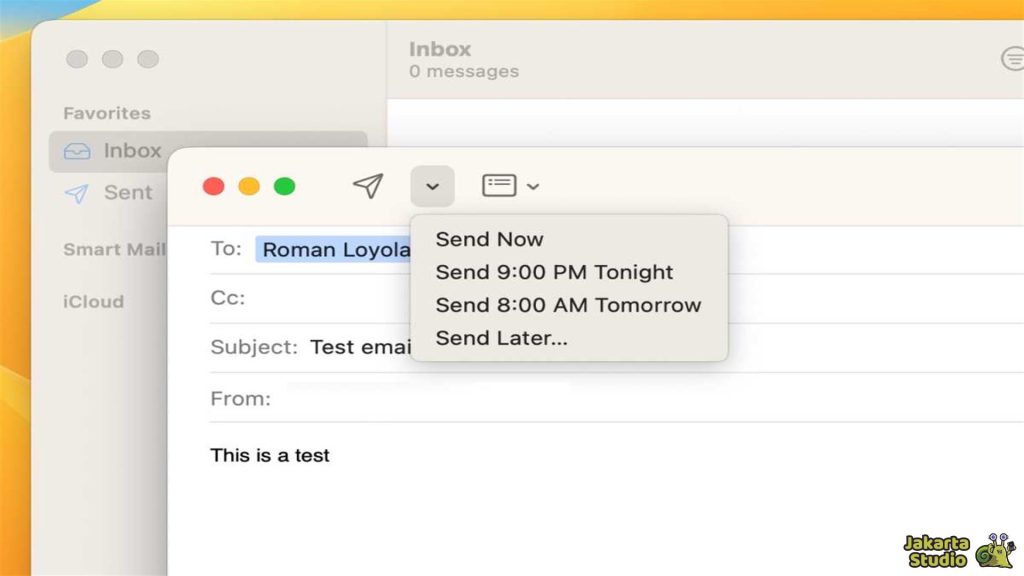1024x576 pixels.
Task: Click the header fields icon in compose toolbar
Action: pos(501,185)
